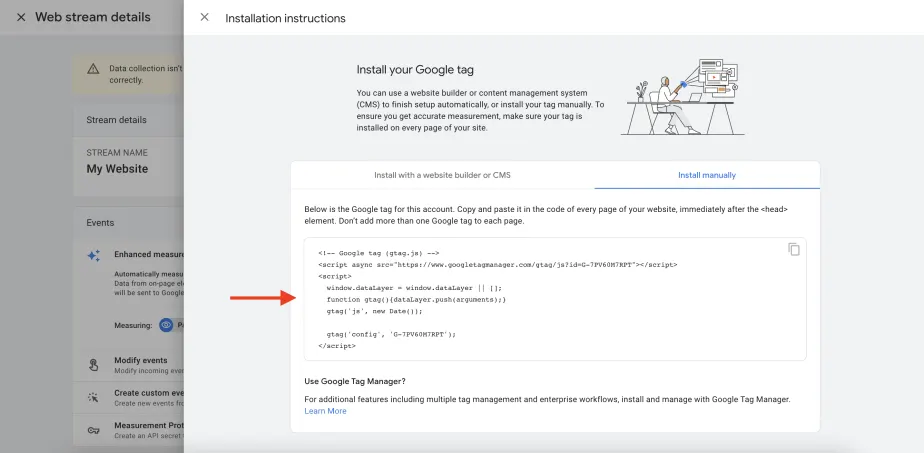Click the Create custom events cursor icon

coord(93,398)
